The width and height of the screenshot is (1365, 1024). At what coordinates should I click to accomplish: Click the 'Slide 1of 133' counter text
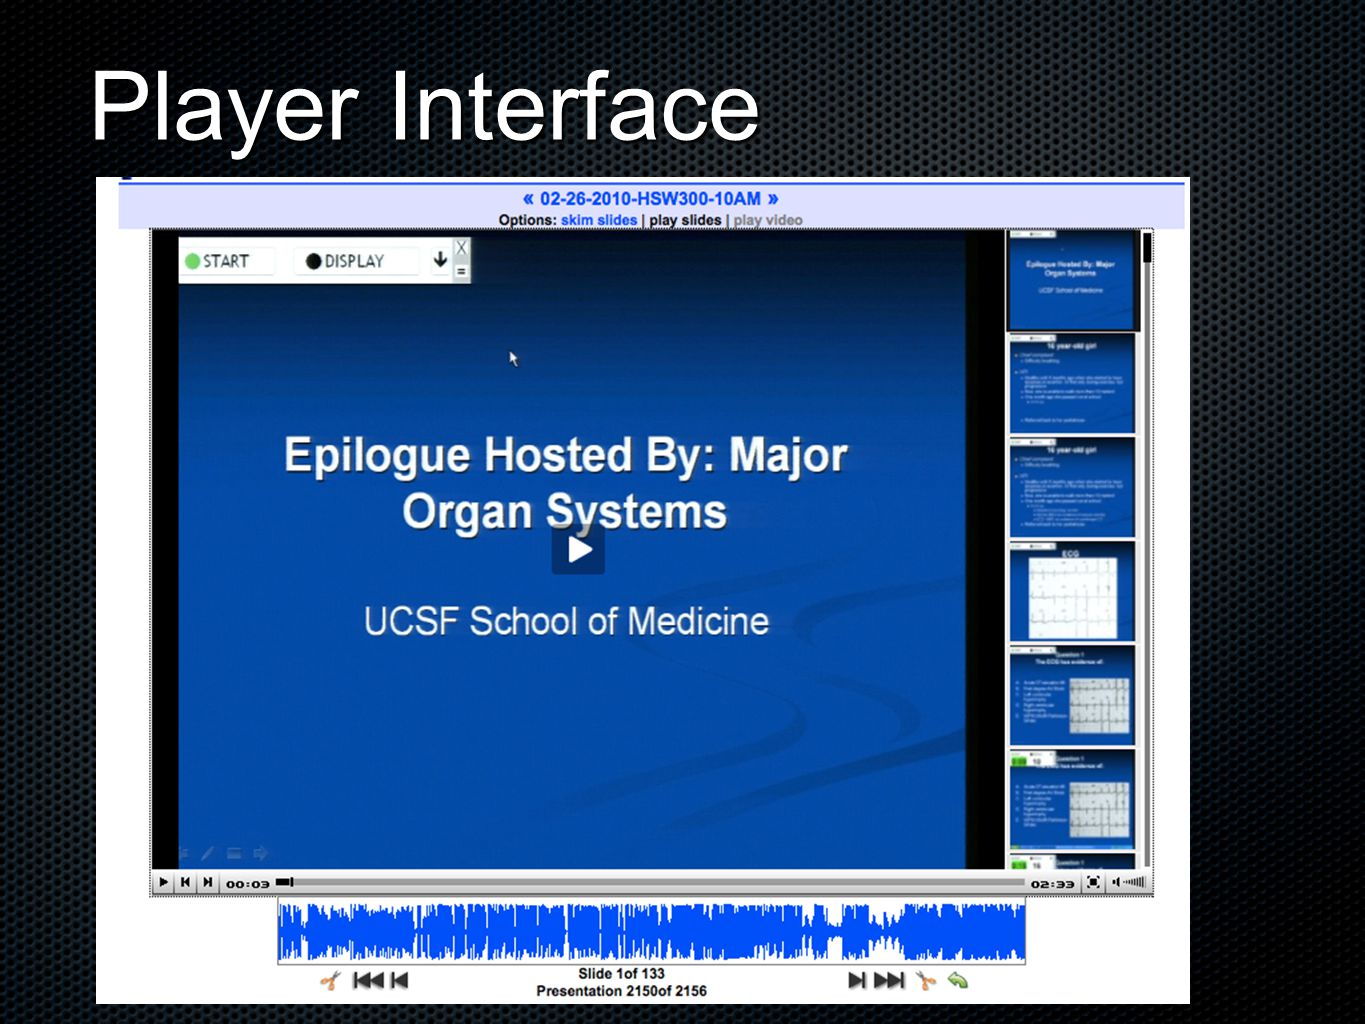pos(621,974)
